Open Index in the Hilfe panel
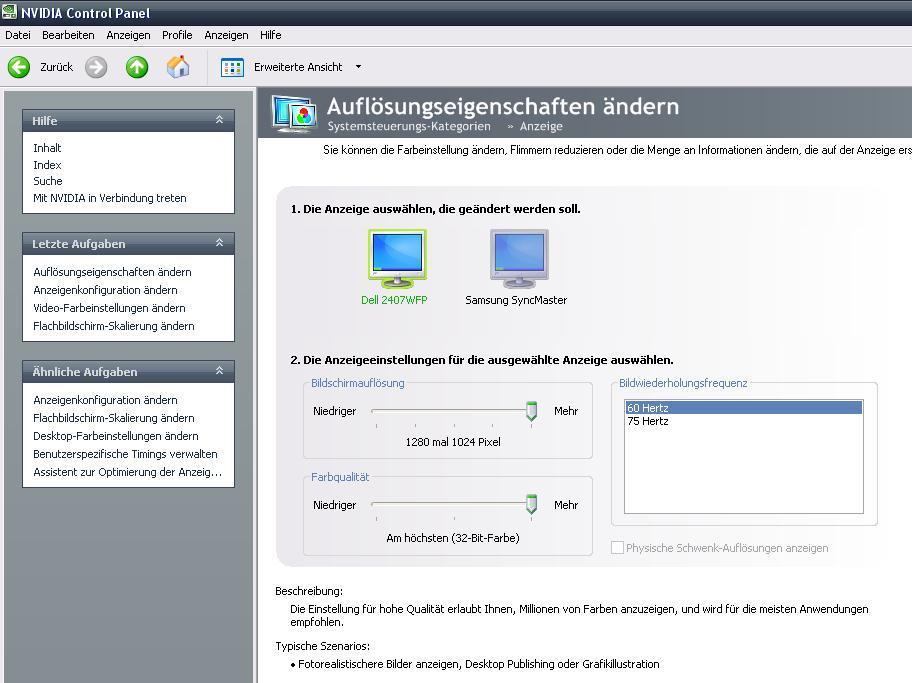Screen dimensions: 912x683 coord(47,165)
